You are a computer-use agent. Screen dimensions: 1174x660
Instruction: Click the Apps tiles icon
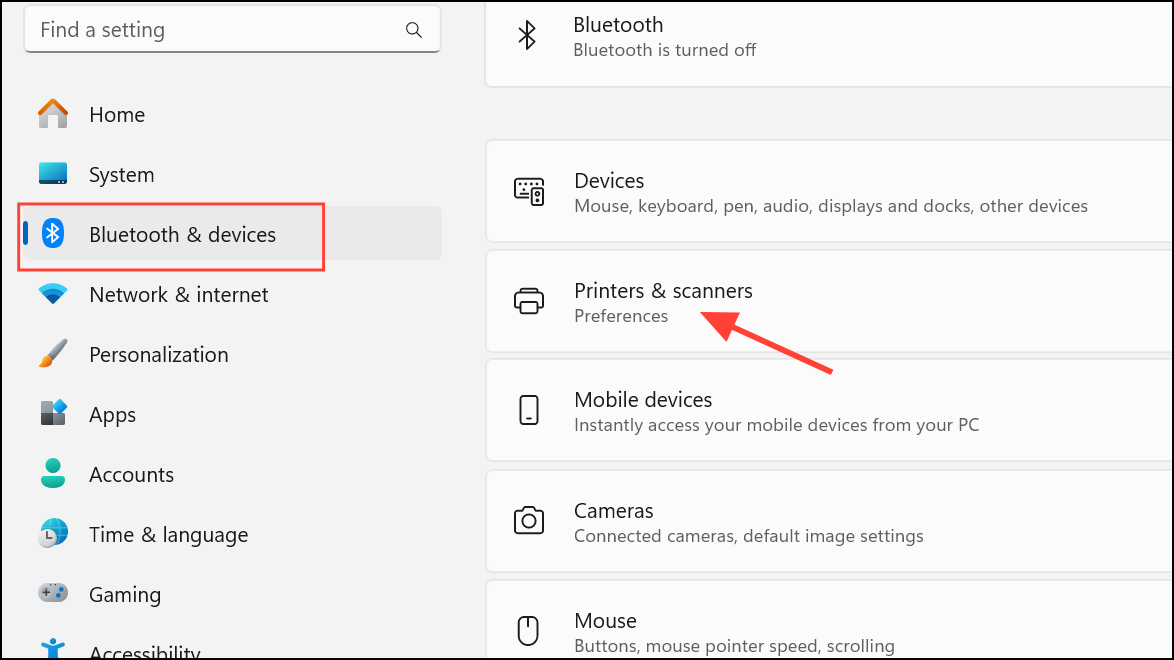[53, 413]
